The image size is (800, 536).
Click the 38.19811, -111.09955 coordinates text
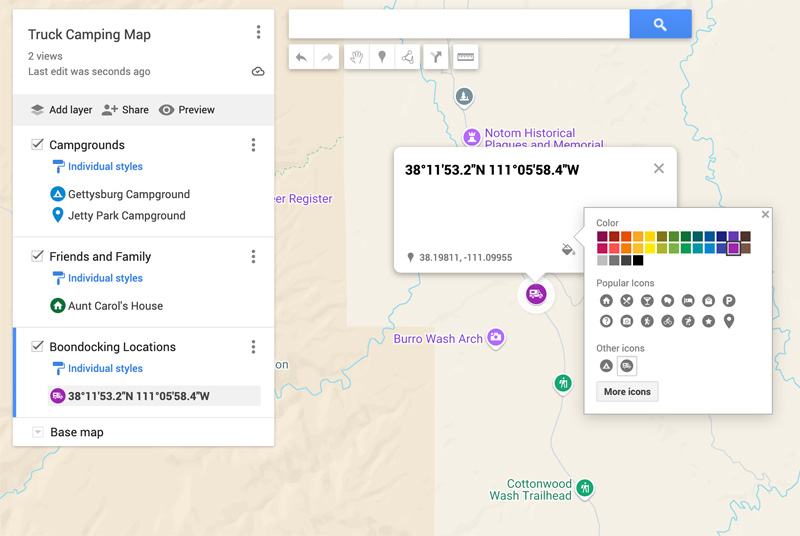pos(465,258)
